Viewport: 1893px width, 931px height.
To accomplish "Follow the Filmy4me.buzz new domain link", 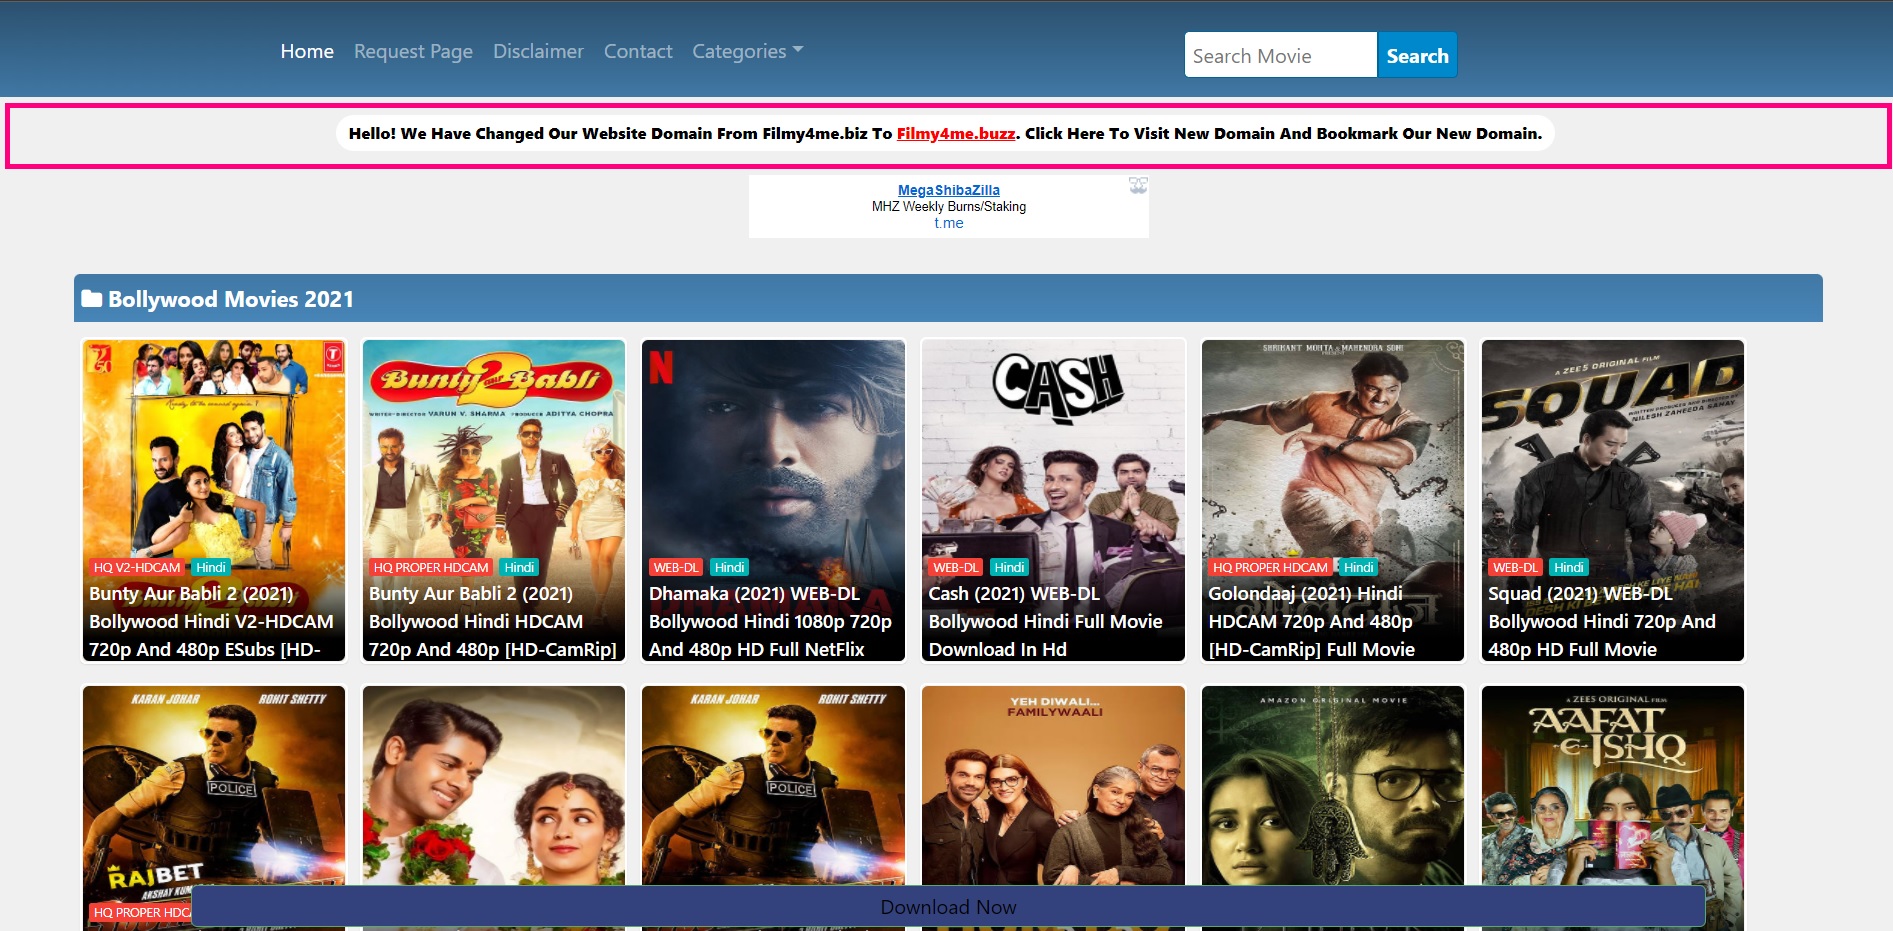I will pyautogui.click(x=955, y=134).
